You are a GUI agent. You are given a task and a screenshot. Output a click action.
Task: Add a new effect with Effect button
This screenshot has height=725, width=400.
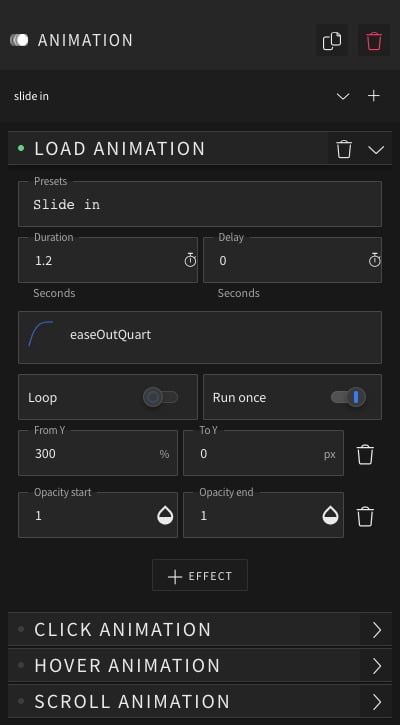pos(200,575)
